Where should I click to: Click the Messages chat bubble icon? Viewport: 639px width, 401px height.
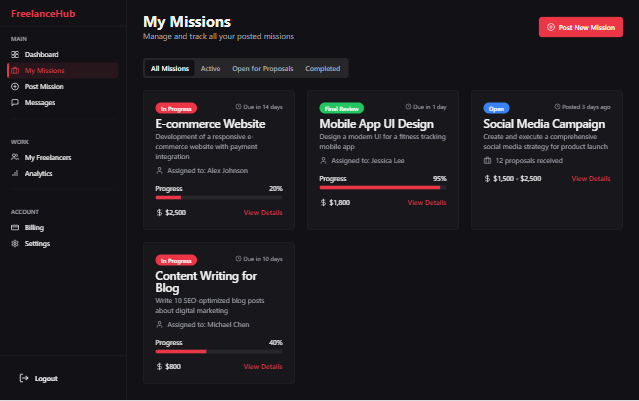pyautogui.click(x=15, y=102)
